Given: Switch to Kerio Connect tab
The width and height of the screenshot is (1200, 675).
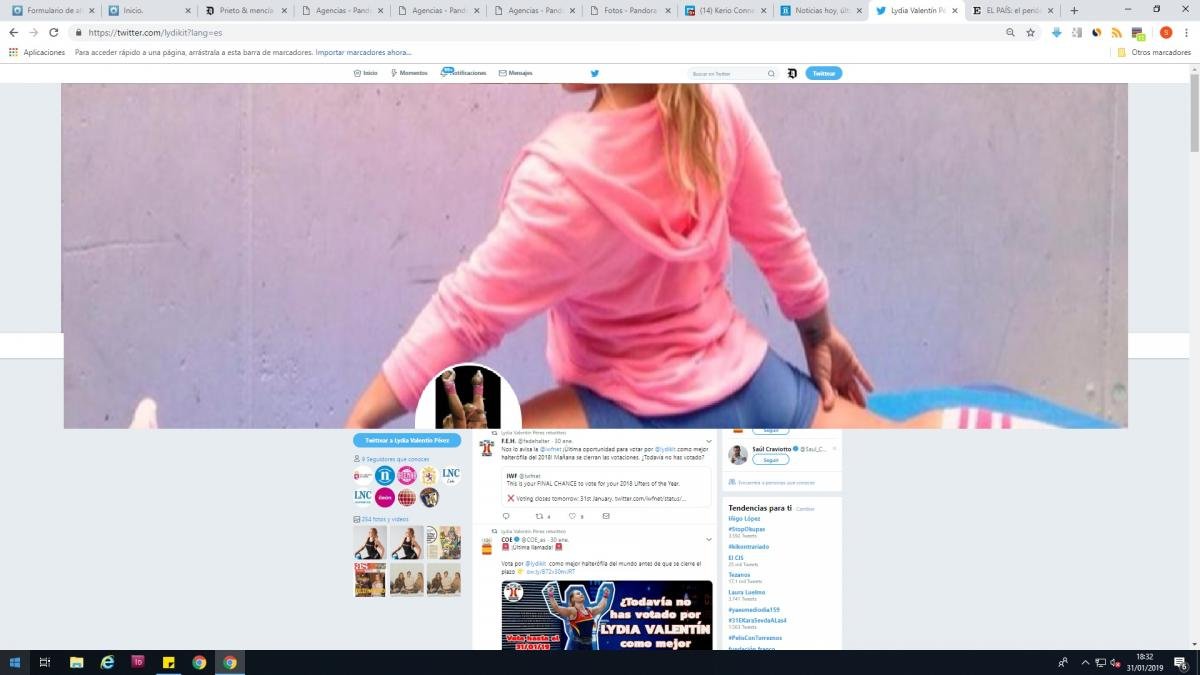Looking at the screenshot, I should pos(725,10).
